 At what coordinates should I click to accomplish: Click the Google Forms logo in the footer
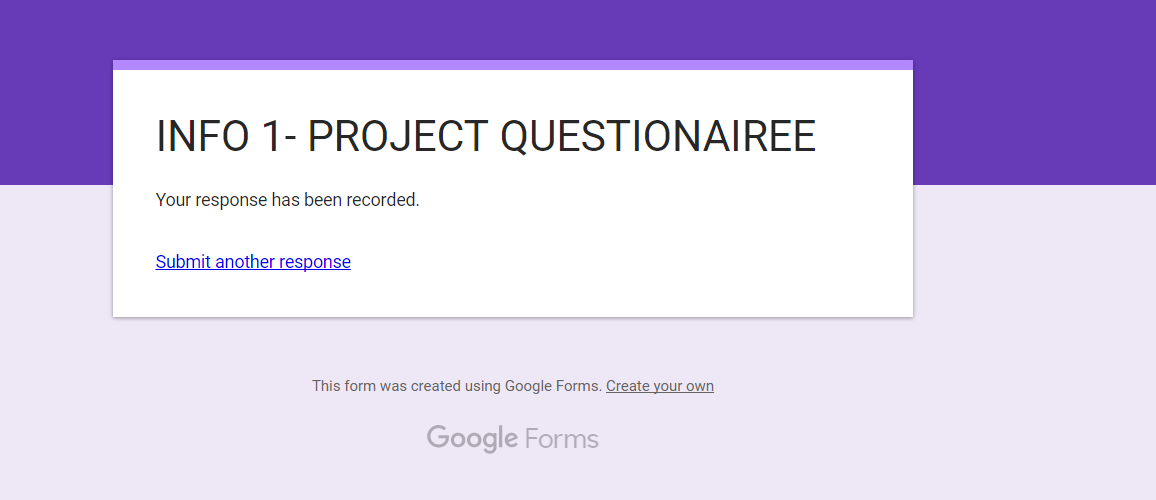click(x=512, y=439)
